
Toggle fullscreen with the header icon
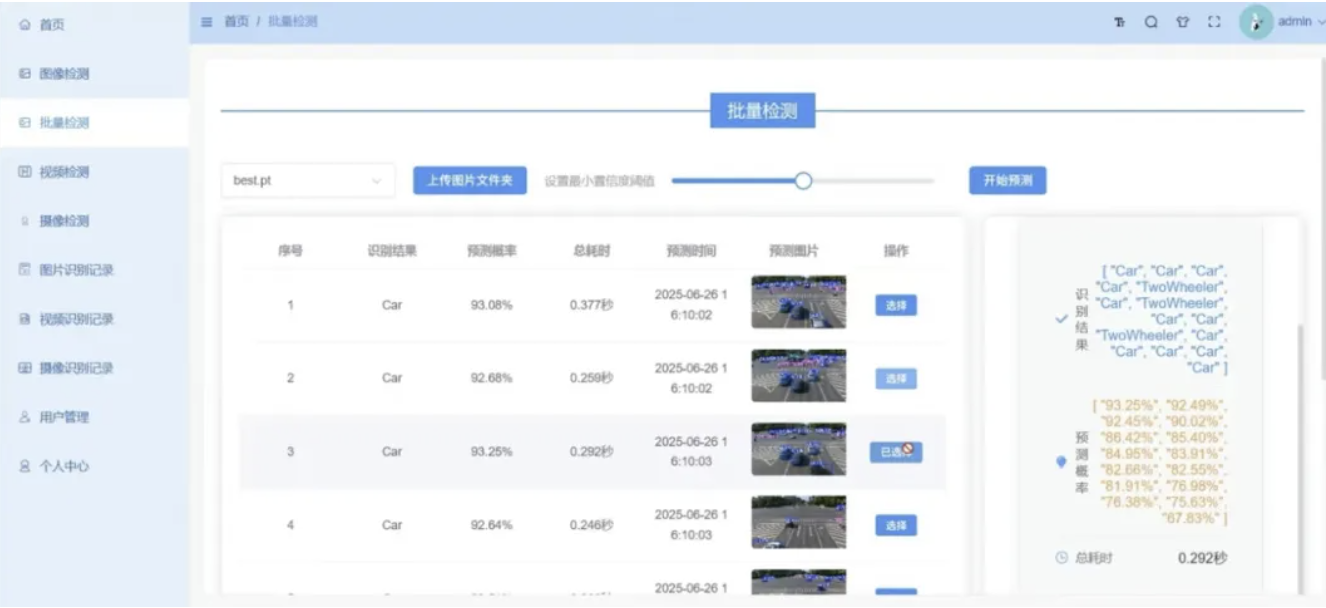[1215, 22]
